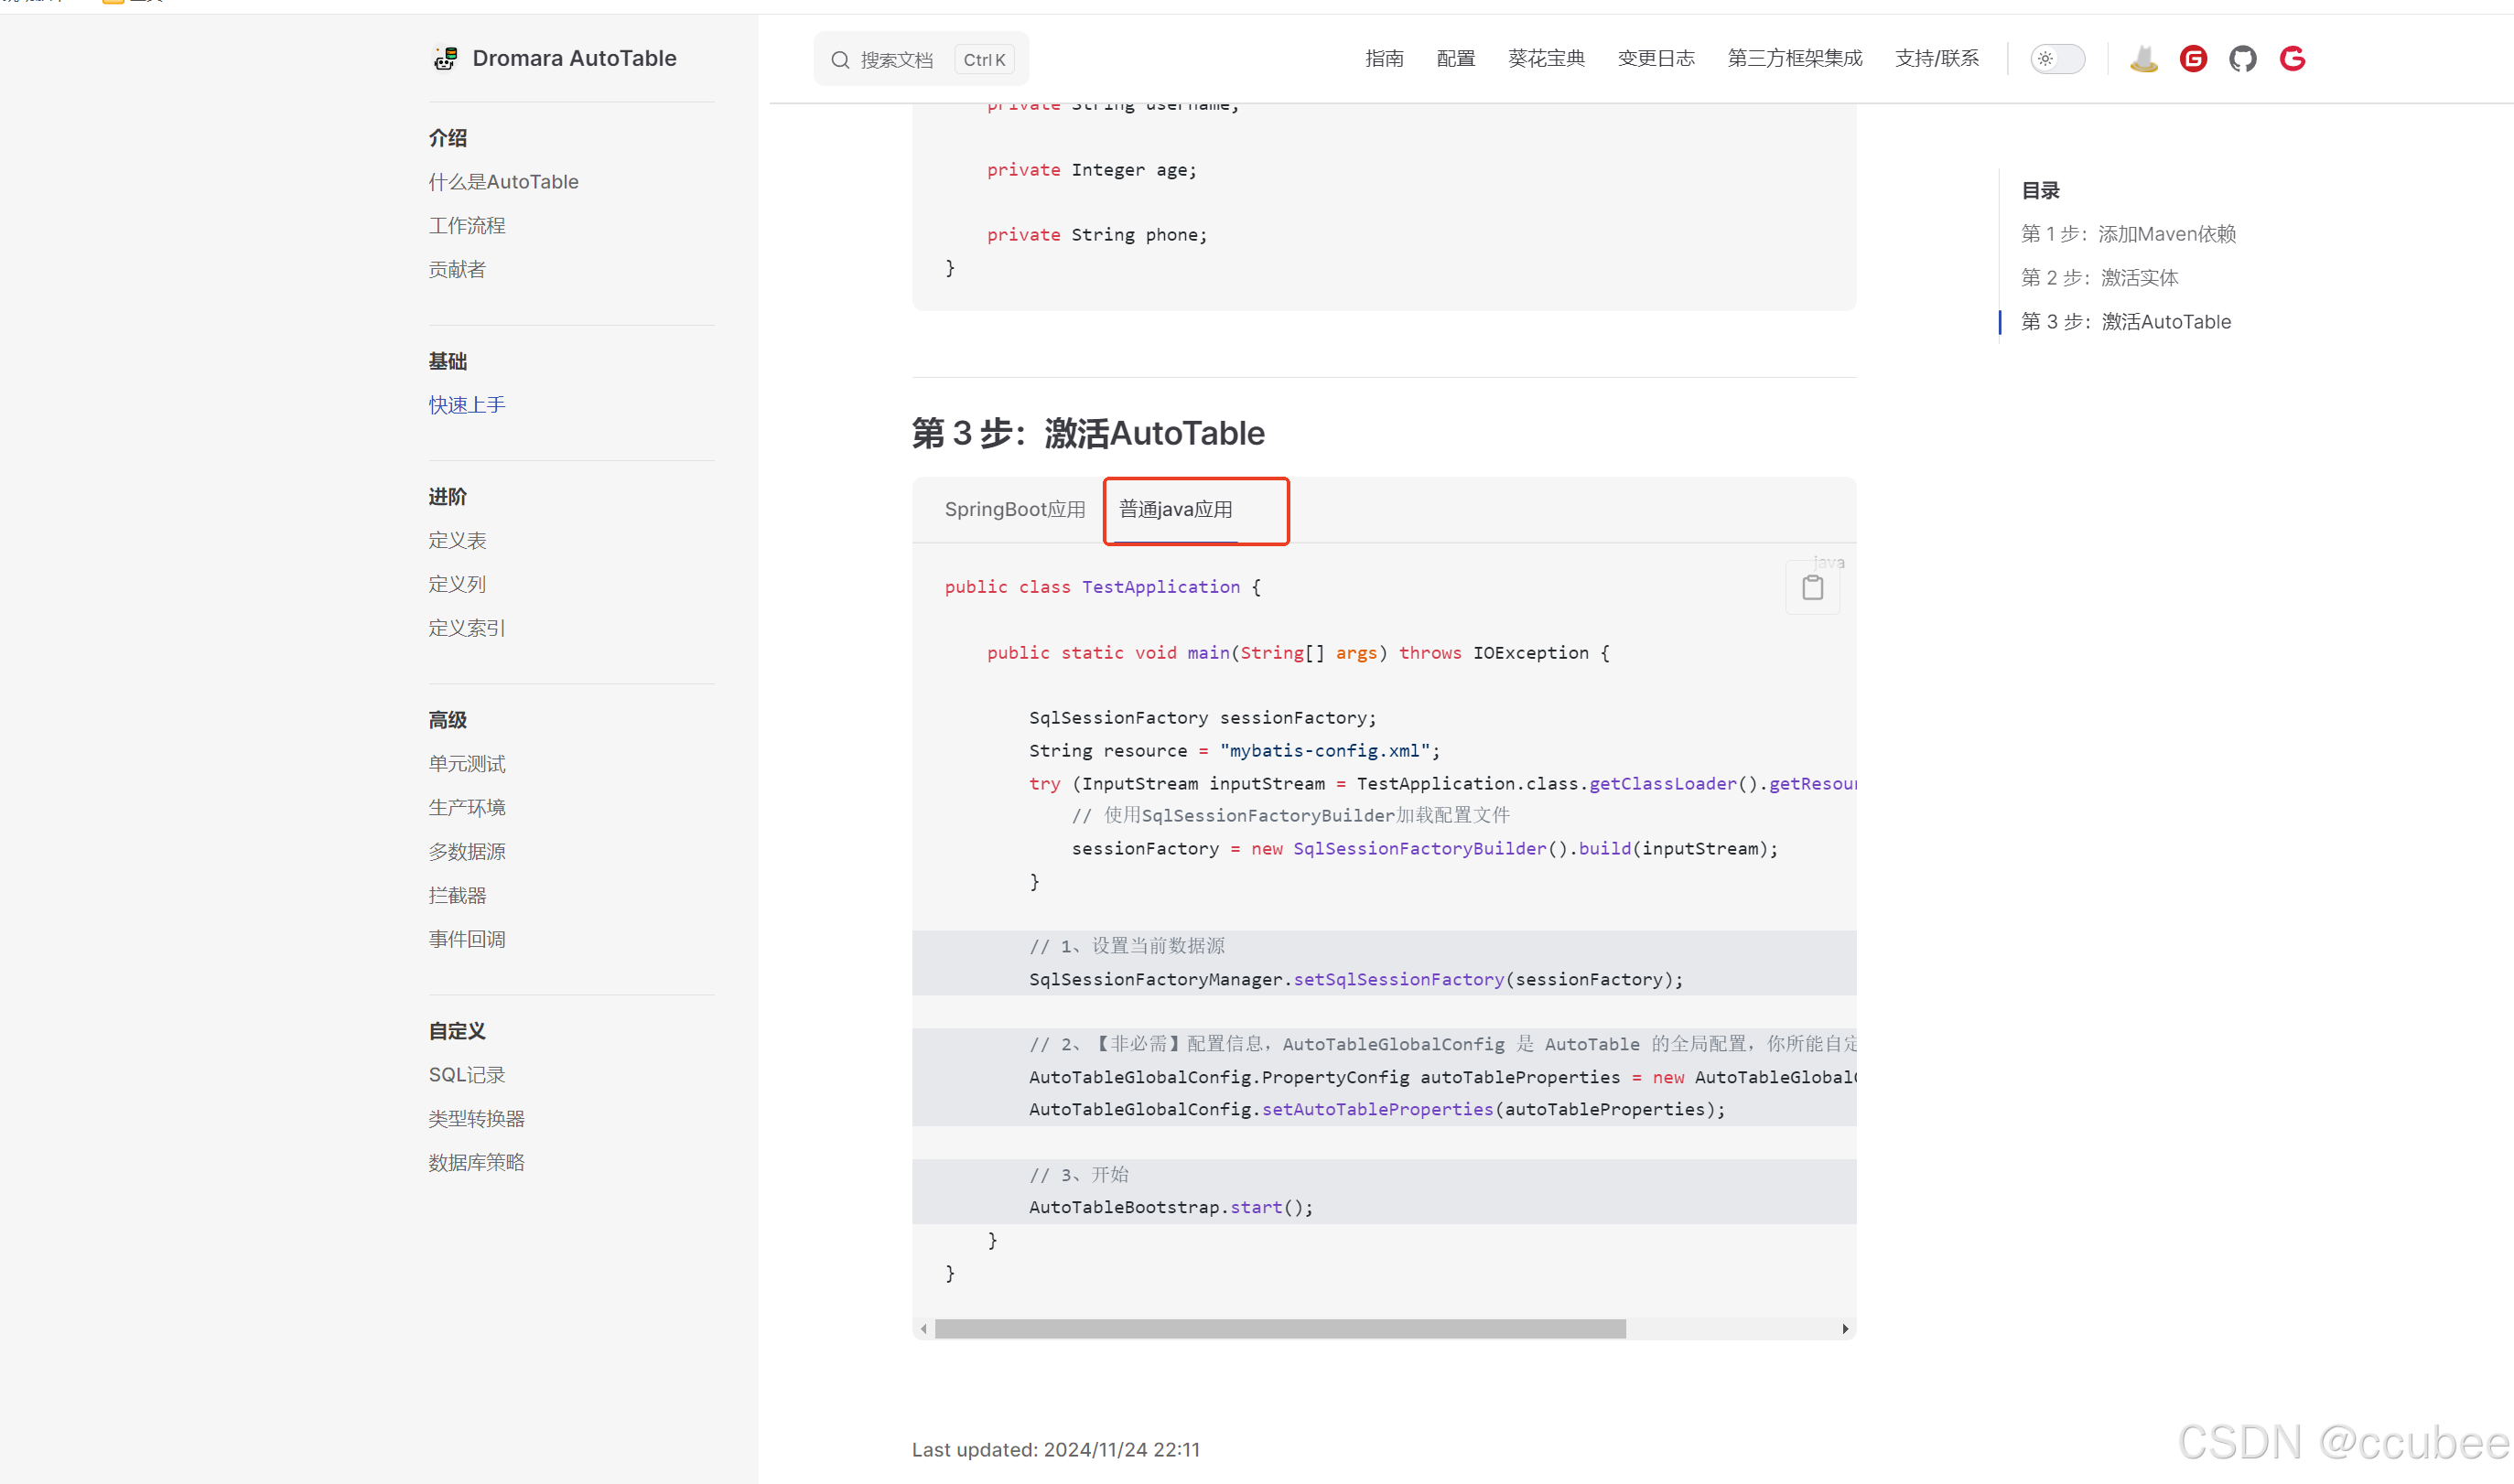
Task: Jump to 第 1 步：添加Maven依赖 in outline
Action: (2128, 234)
